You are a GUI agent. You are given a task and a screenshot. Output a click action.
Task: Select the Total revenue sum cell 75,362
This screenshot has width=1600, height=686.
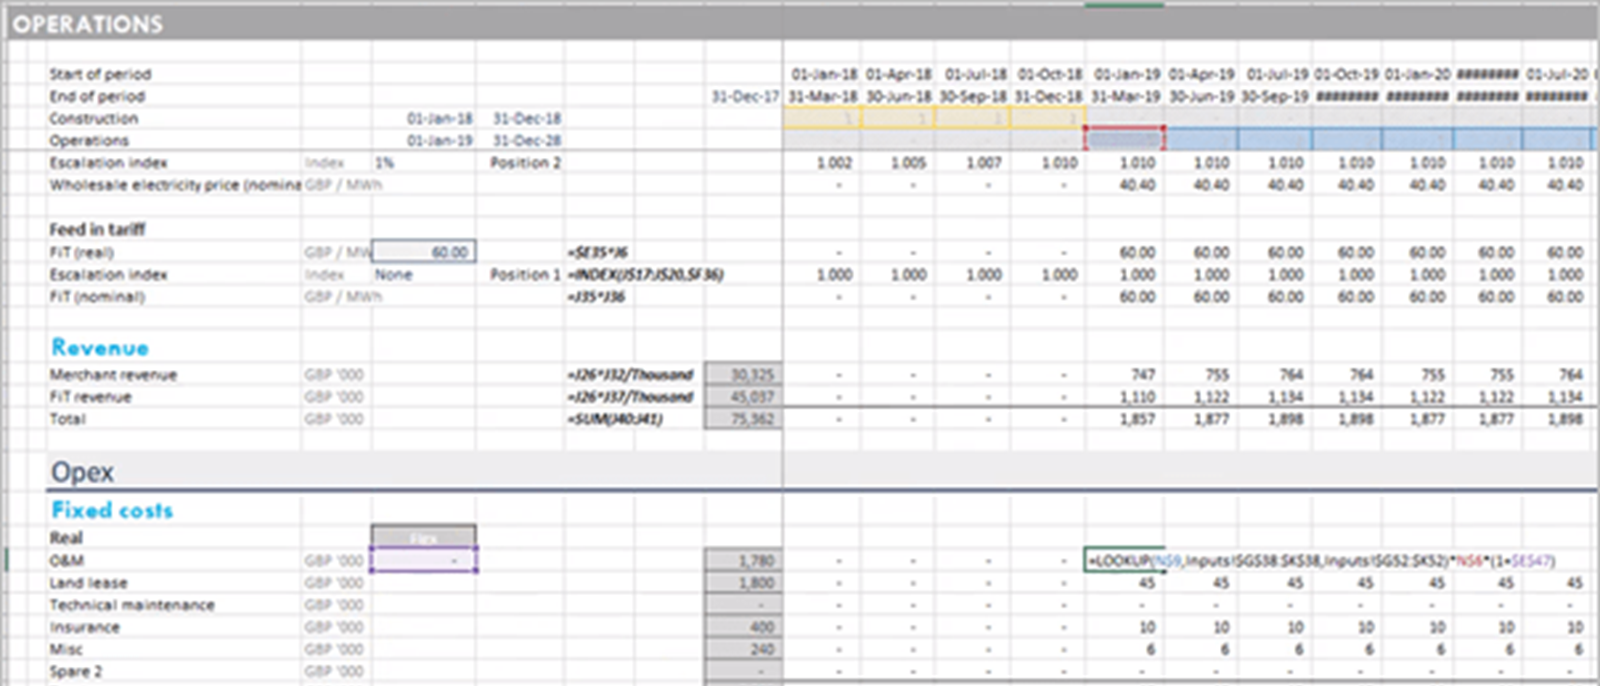tap(743, 419)
